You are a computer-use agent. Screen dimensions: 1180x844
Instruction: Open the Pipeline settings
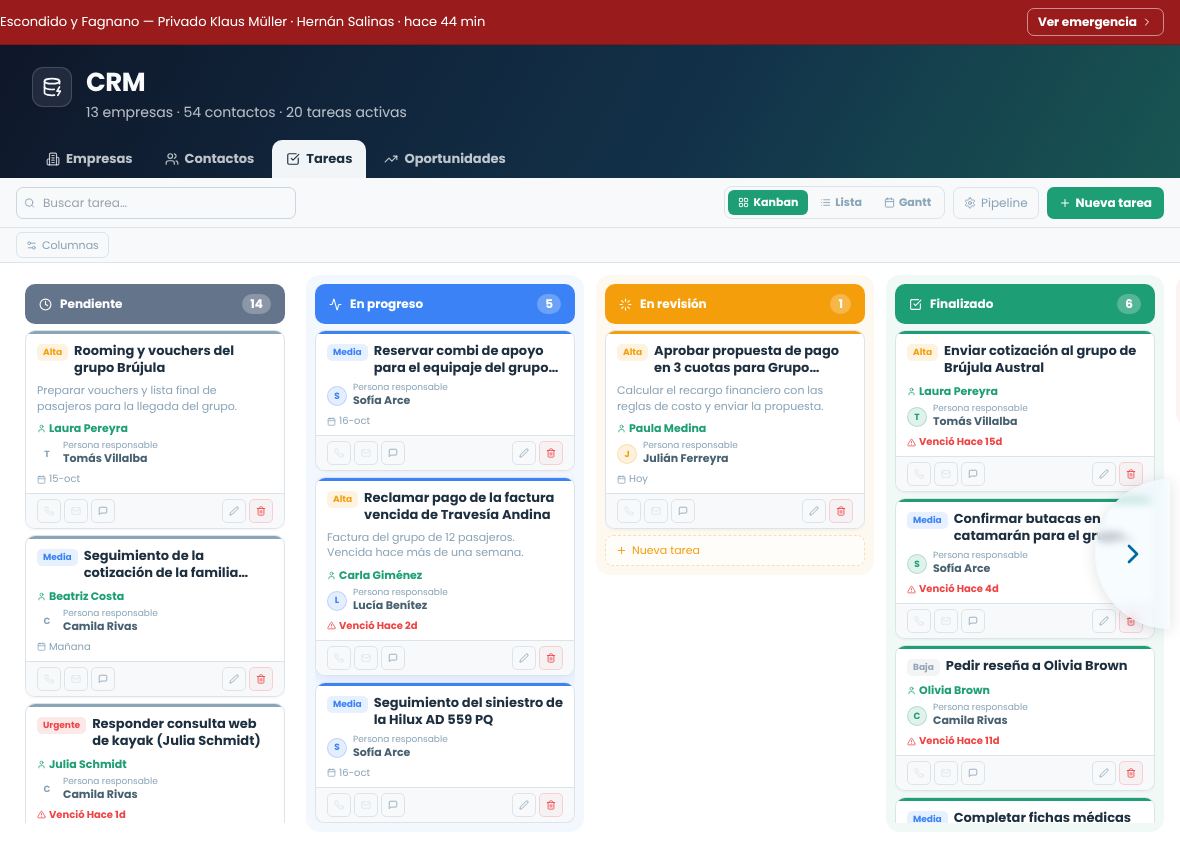point(996,203)
